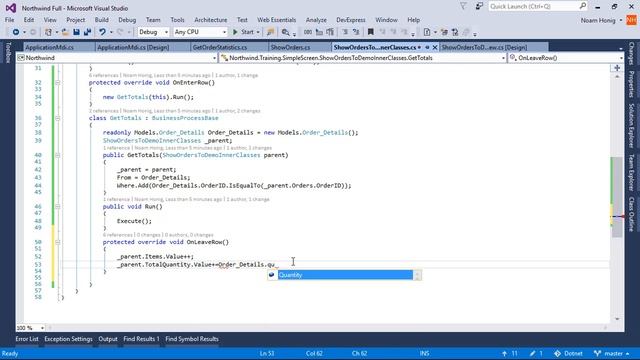Open the File menu

tap(9, 20)
